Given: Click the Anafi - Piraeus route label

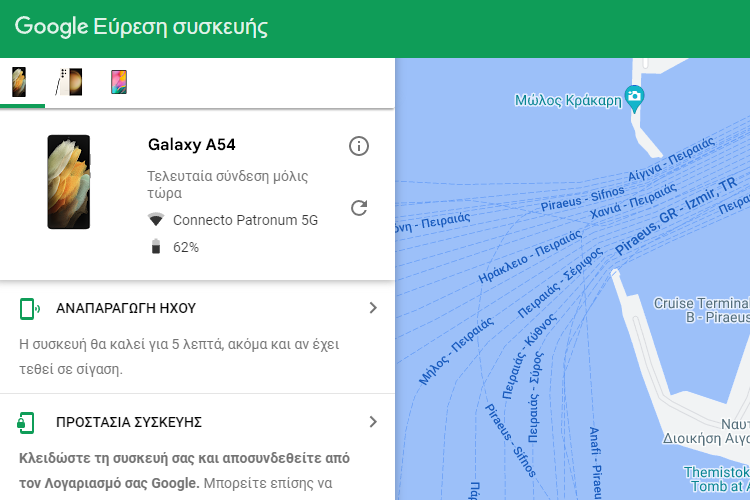Looking at the screenshot, I should click(x=596, y=463).
